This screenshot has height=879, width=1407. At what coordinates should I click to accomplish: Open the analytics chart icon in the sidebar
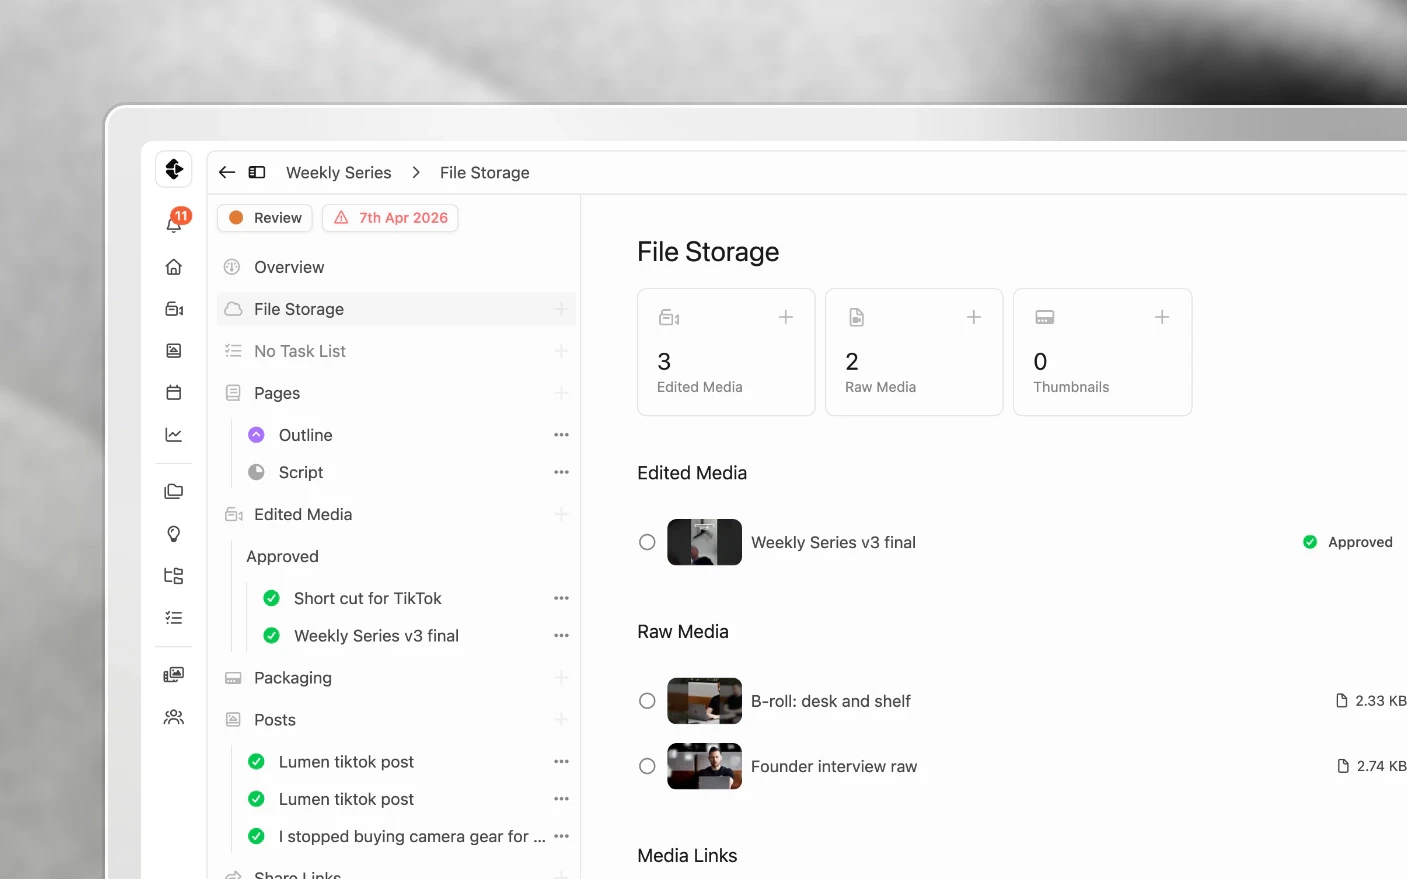174,434
